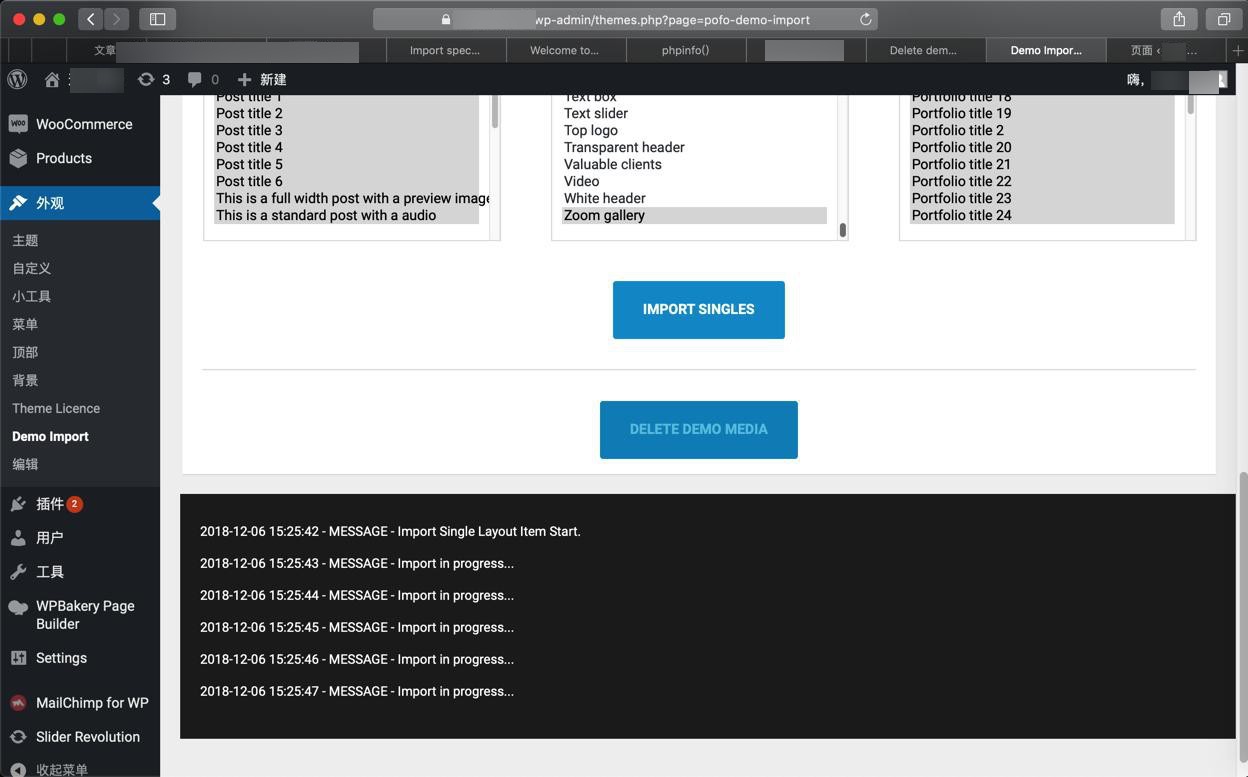
Task: Click the 插件 plug icon
Action: click(18, 504)
